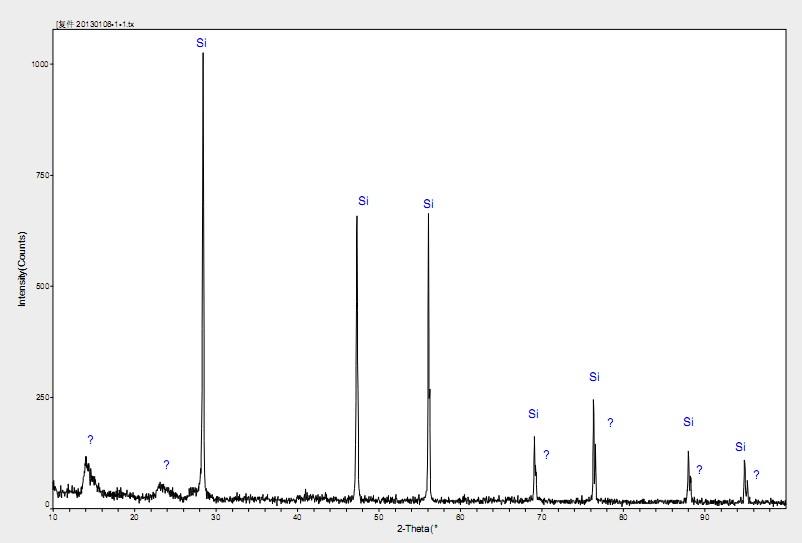Click the tip of the tallest Si peak
Image resolution: width=802 pixels, height=543 pixels.
[203, 53]
